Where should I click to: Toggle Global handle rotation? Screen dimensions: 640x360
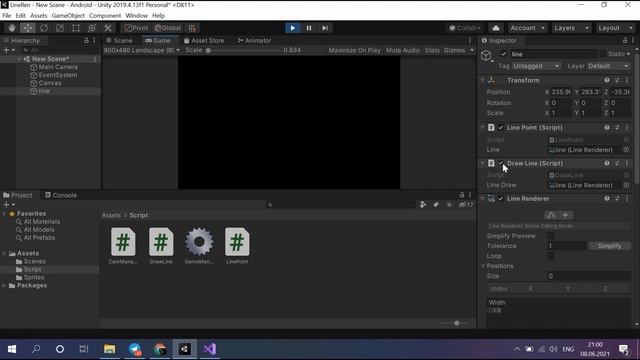coord(168,28)
